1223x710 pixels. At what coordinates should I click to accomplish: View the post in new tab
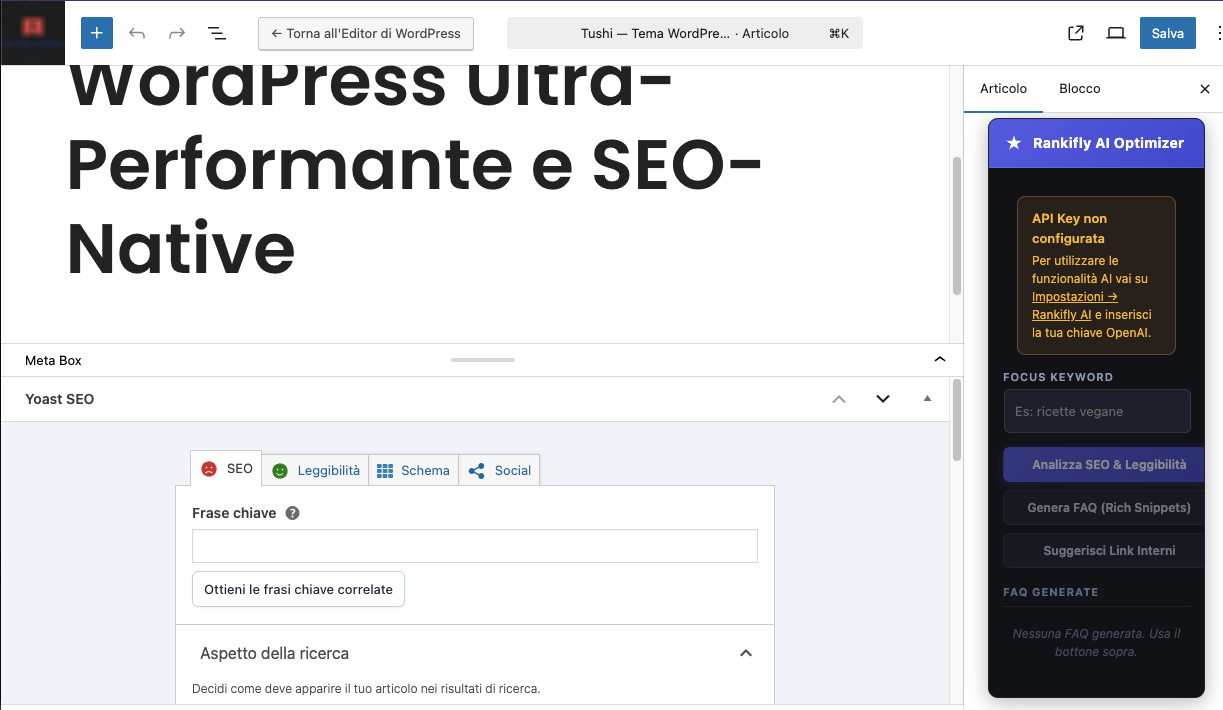pos(1076,33)
